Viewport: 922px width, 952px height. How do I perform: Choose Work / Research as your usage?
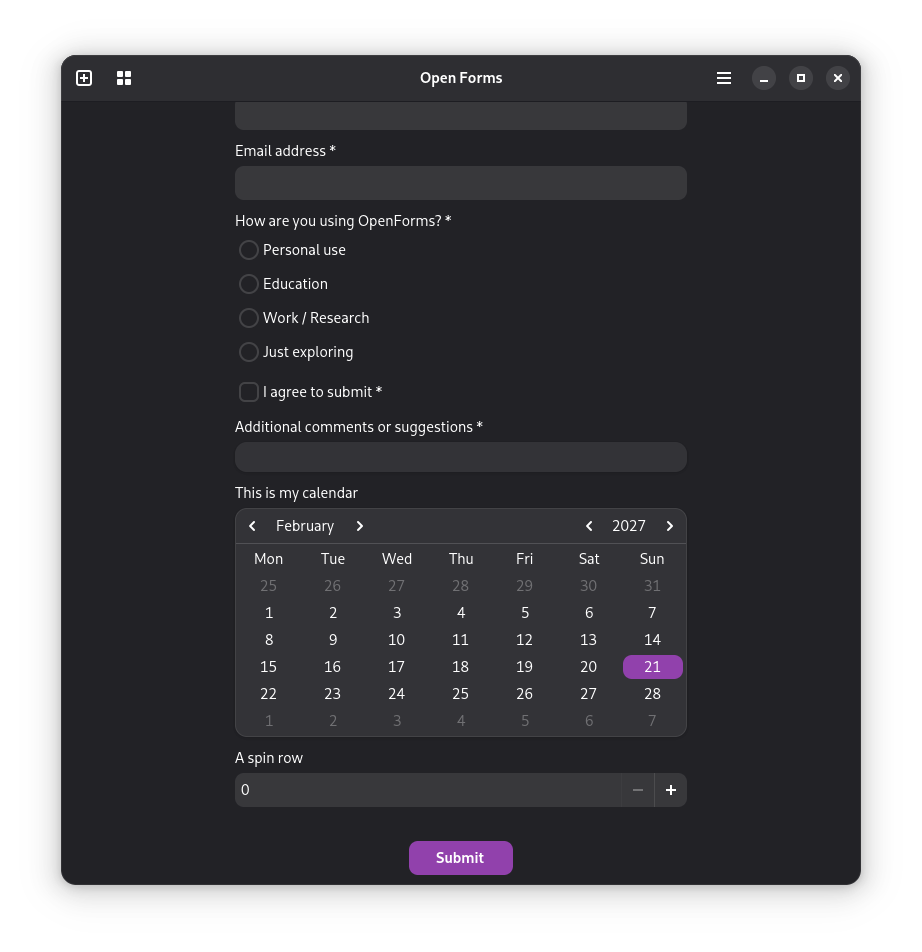tap(248, 318)
